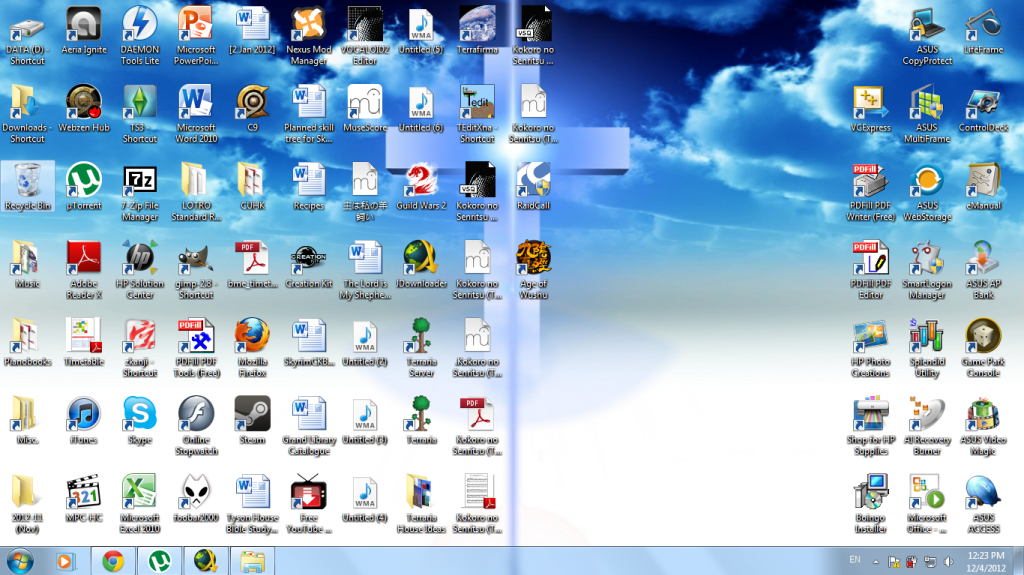Open Windows Explorer from the taskbar

252,561
